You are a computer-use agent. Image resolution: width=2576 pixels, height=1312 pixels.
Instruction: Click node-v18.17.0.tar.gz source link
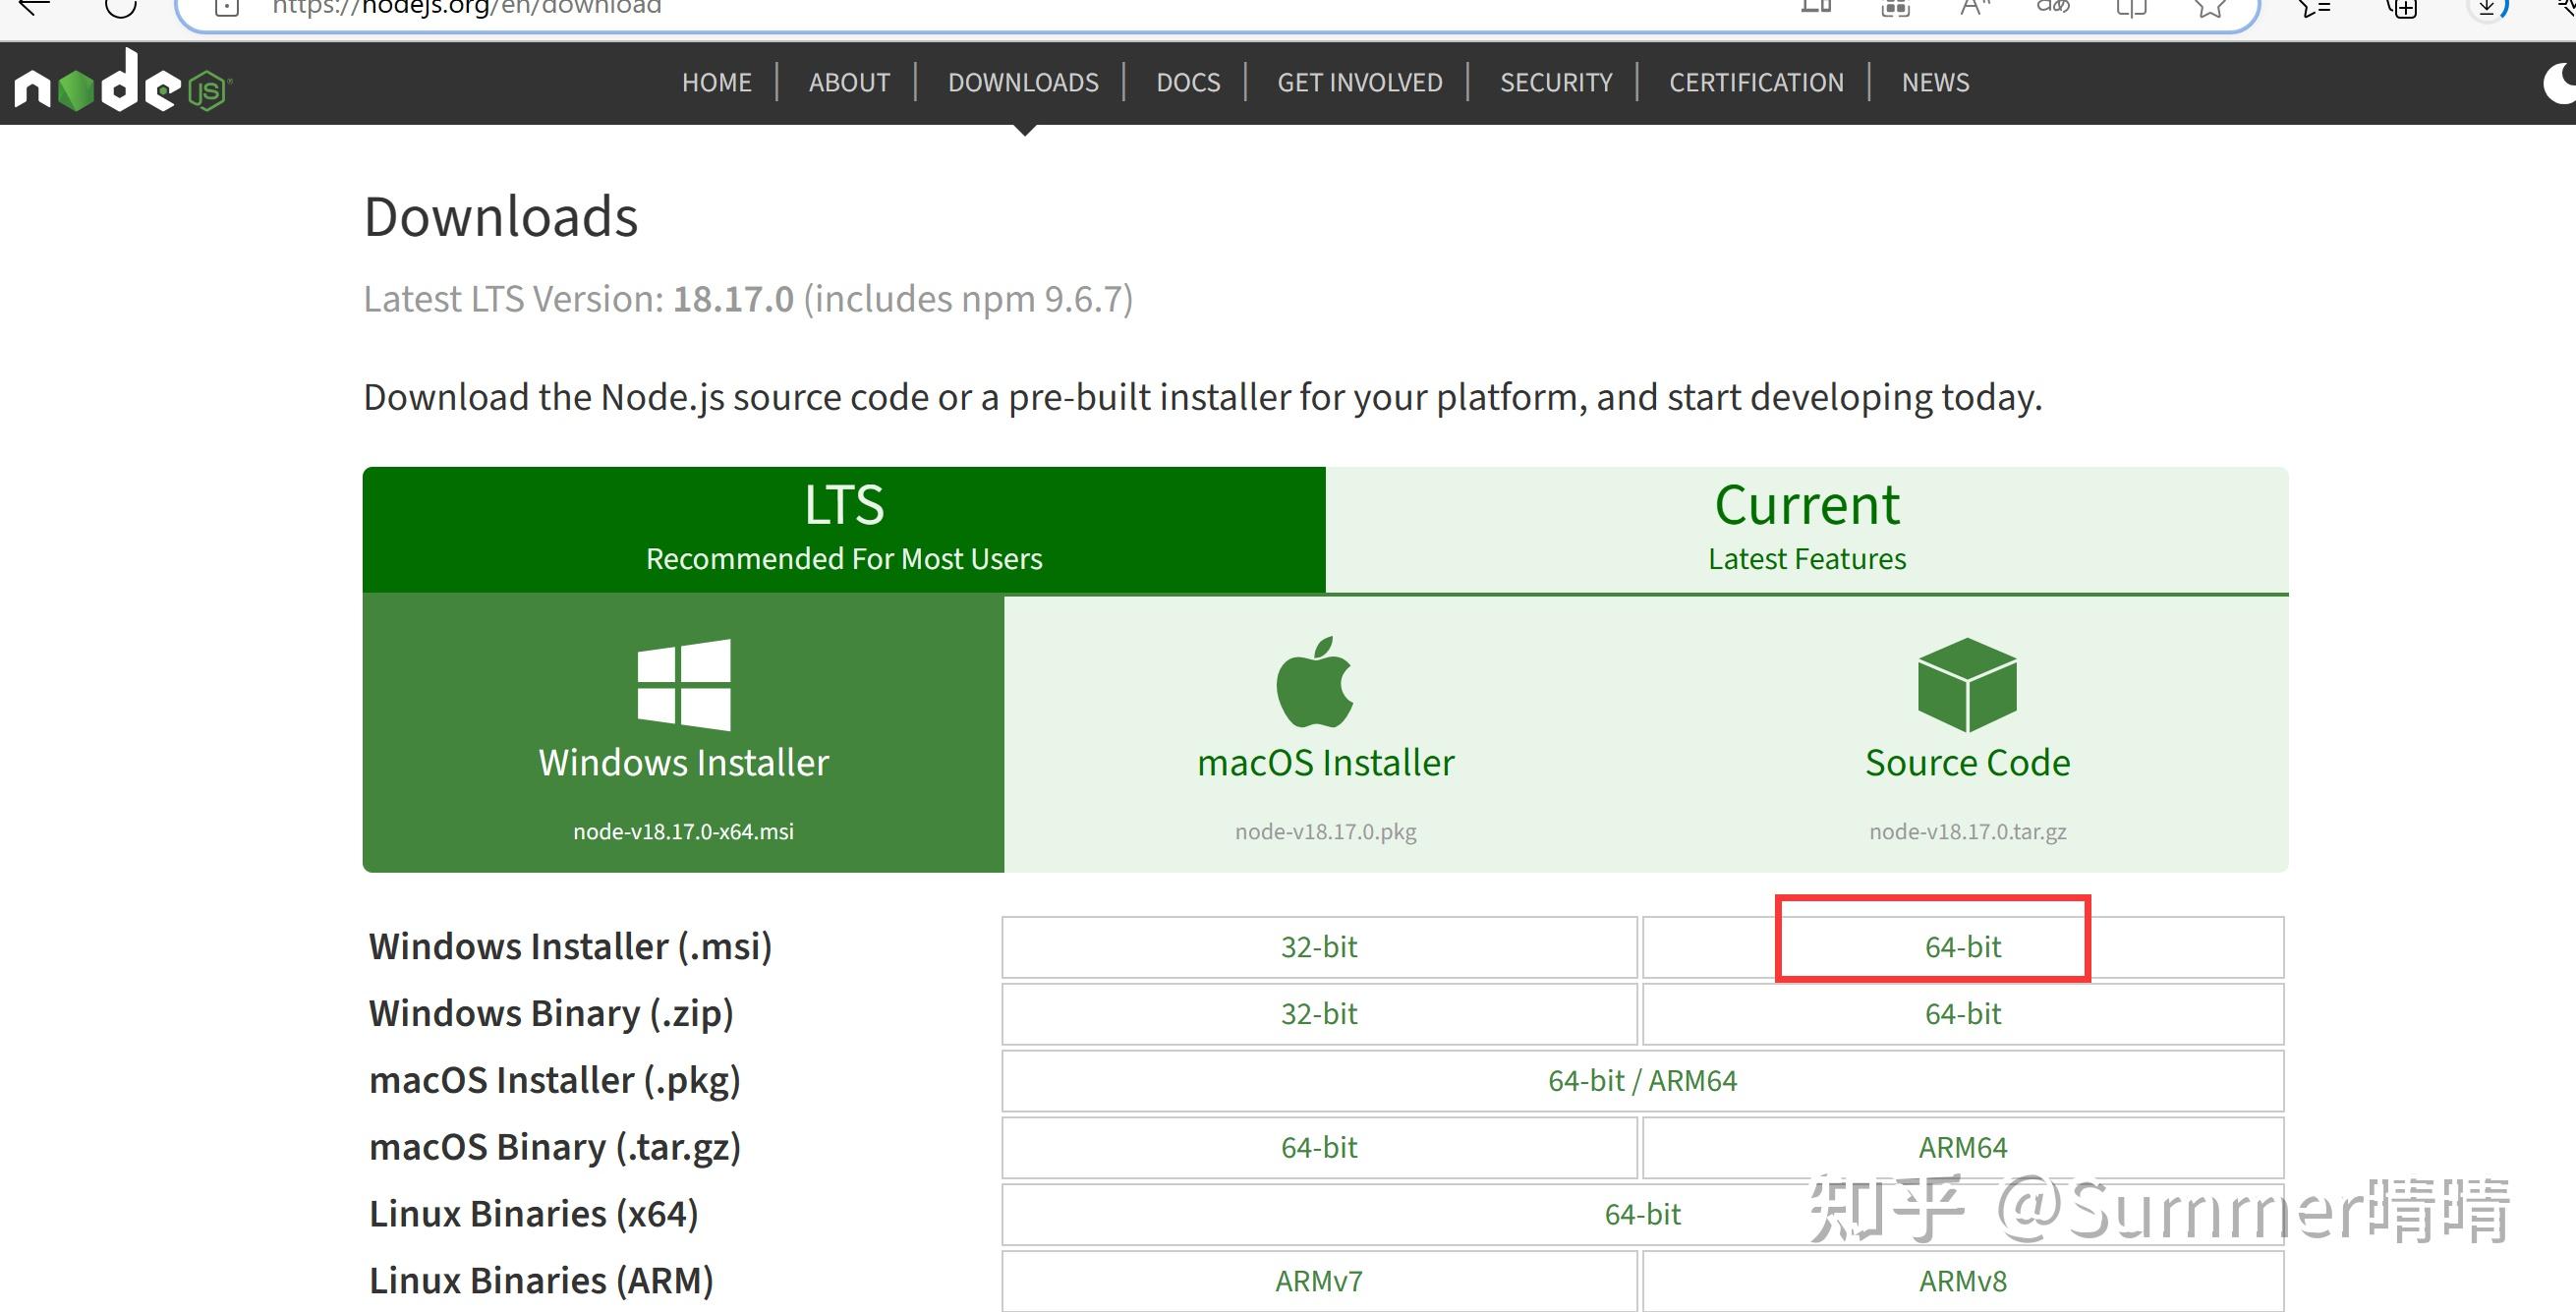(1967, 831)
